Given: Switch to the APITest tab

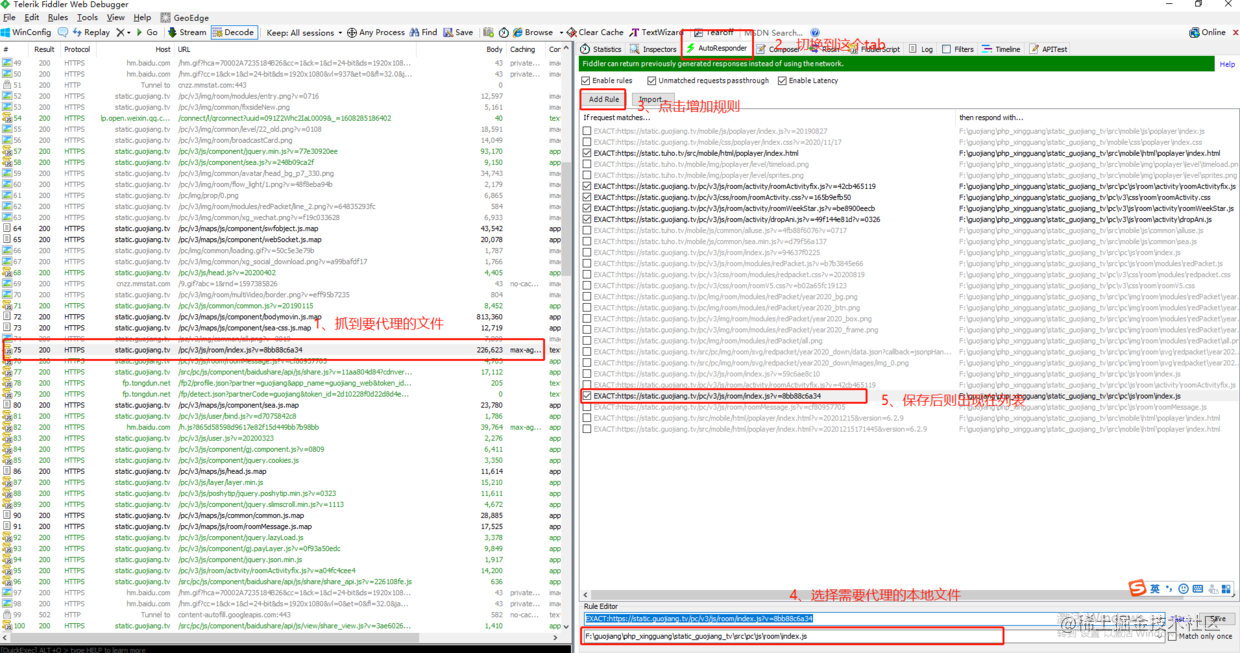Looking at the screenshot, I should (1049, 49).
